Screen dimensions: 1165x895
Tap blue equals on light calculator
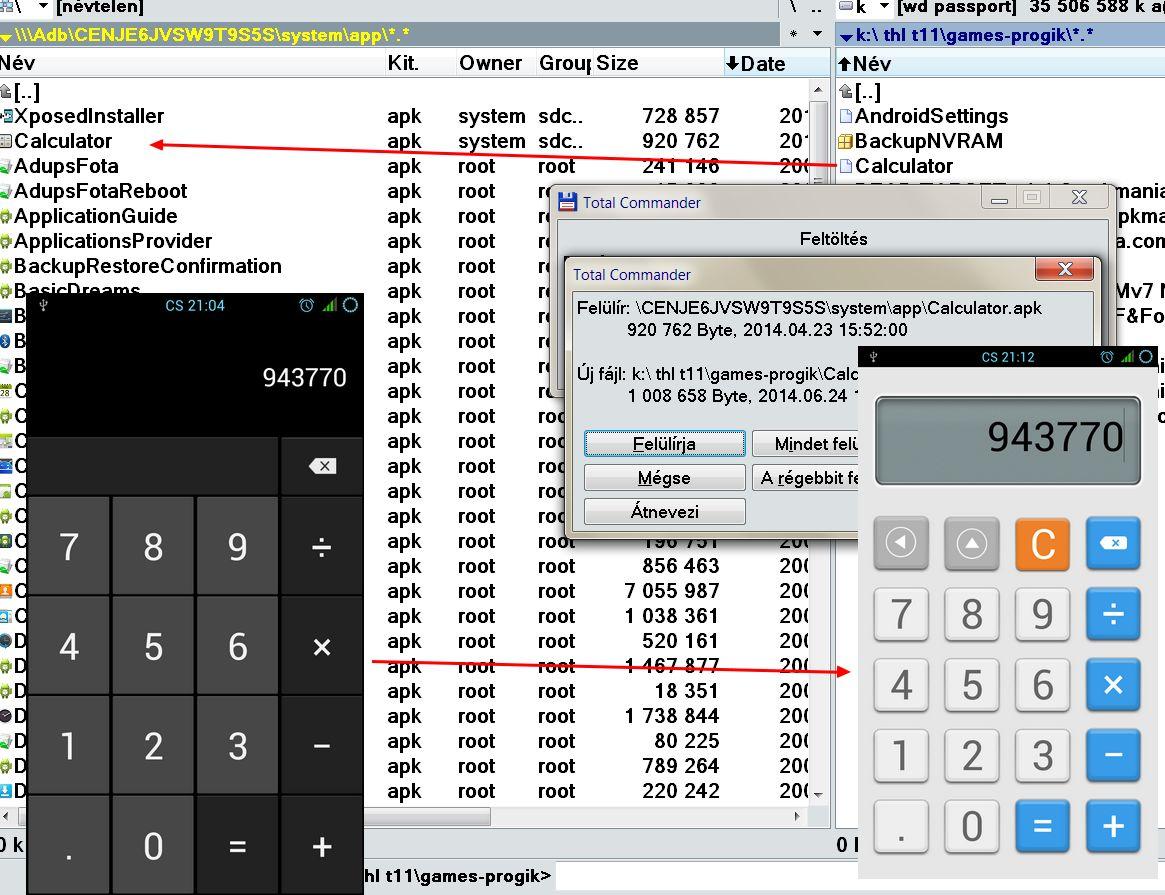(x=1042, y=826)
